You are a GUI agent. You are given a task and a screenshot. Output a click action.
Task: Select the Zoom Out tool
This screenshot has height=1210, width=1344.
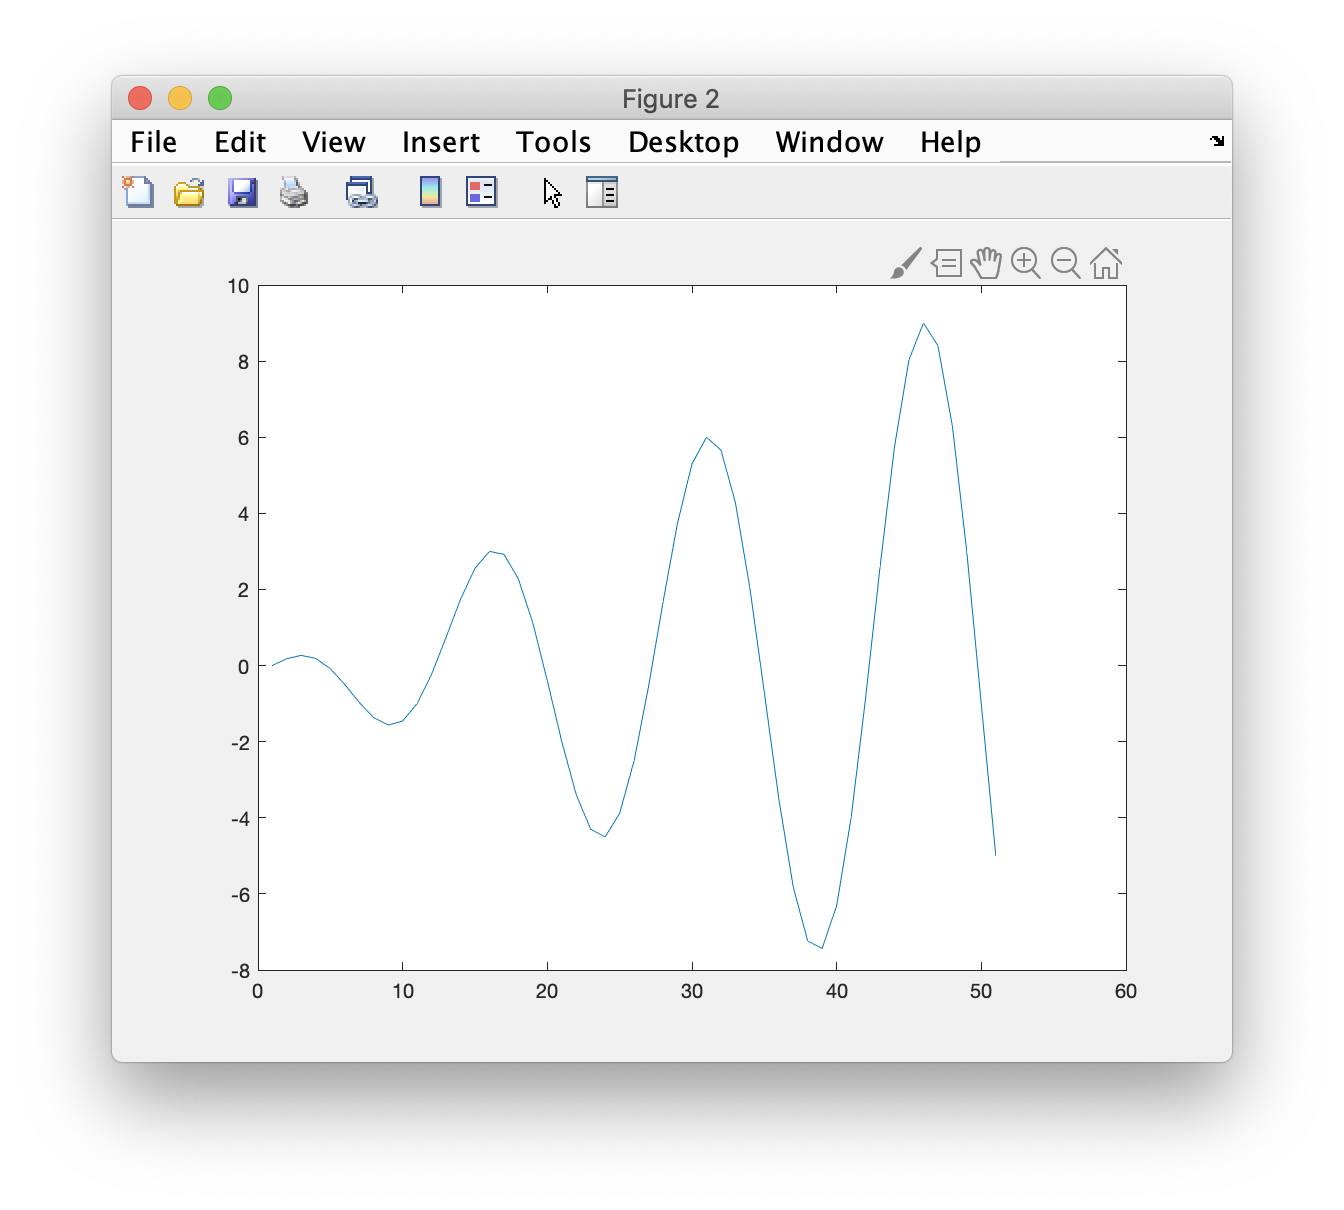pyautogui.click(x=1066, y=263)
